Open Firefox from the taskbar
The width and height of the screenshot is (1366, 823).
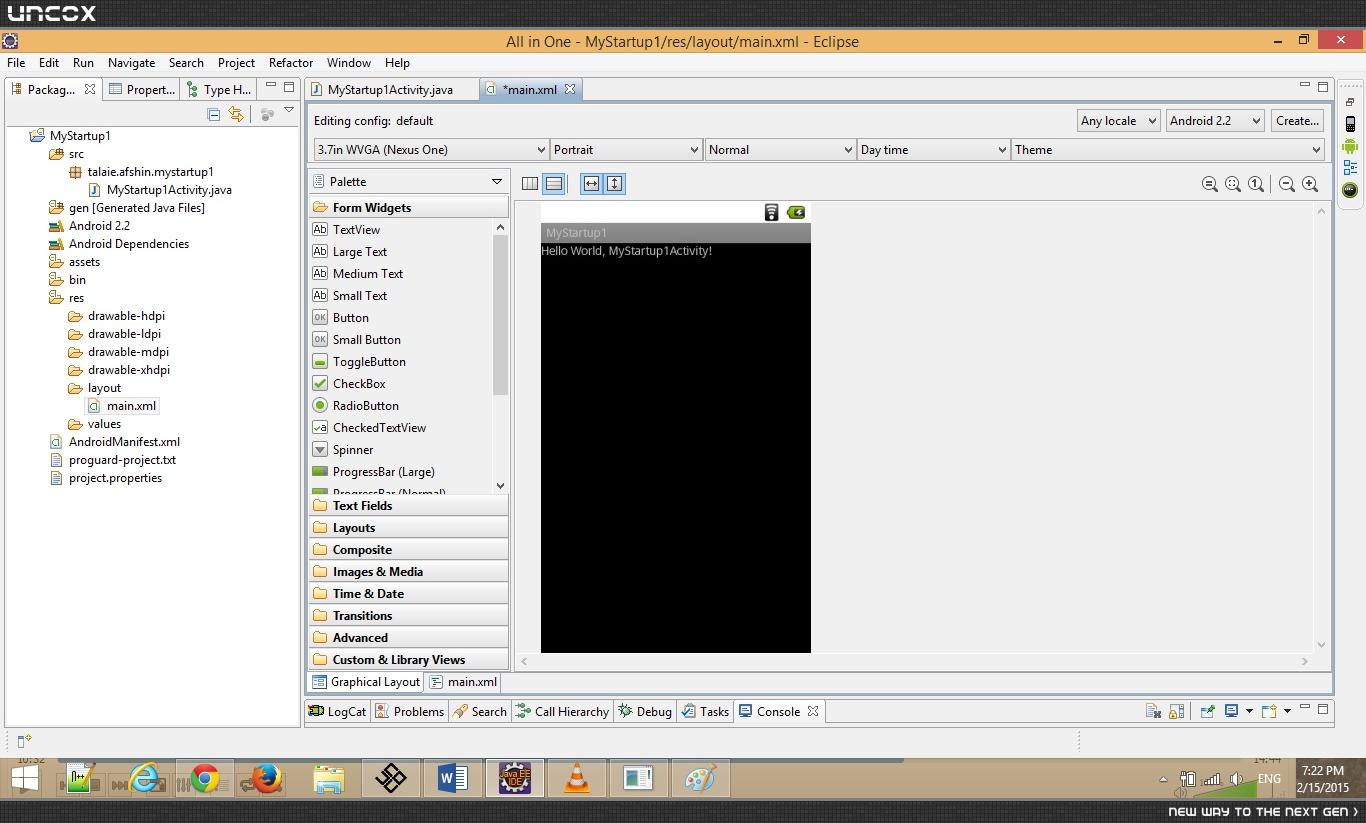(x=266, y=778)
